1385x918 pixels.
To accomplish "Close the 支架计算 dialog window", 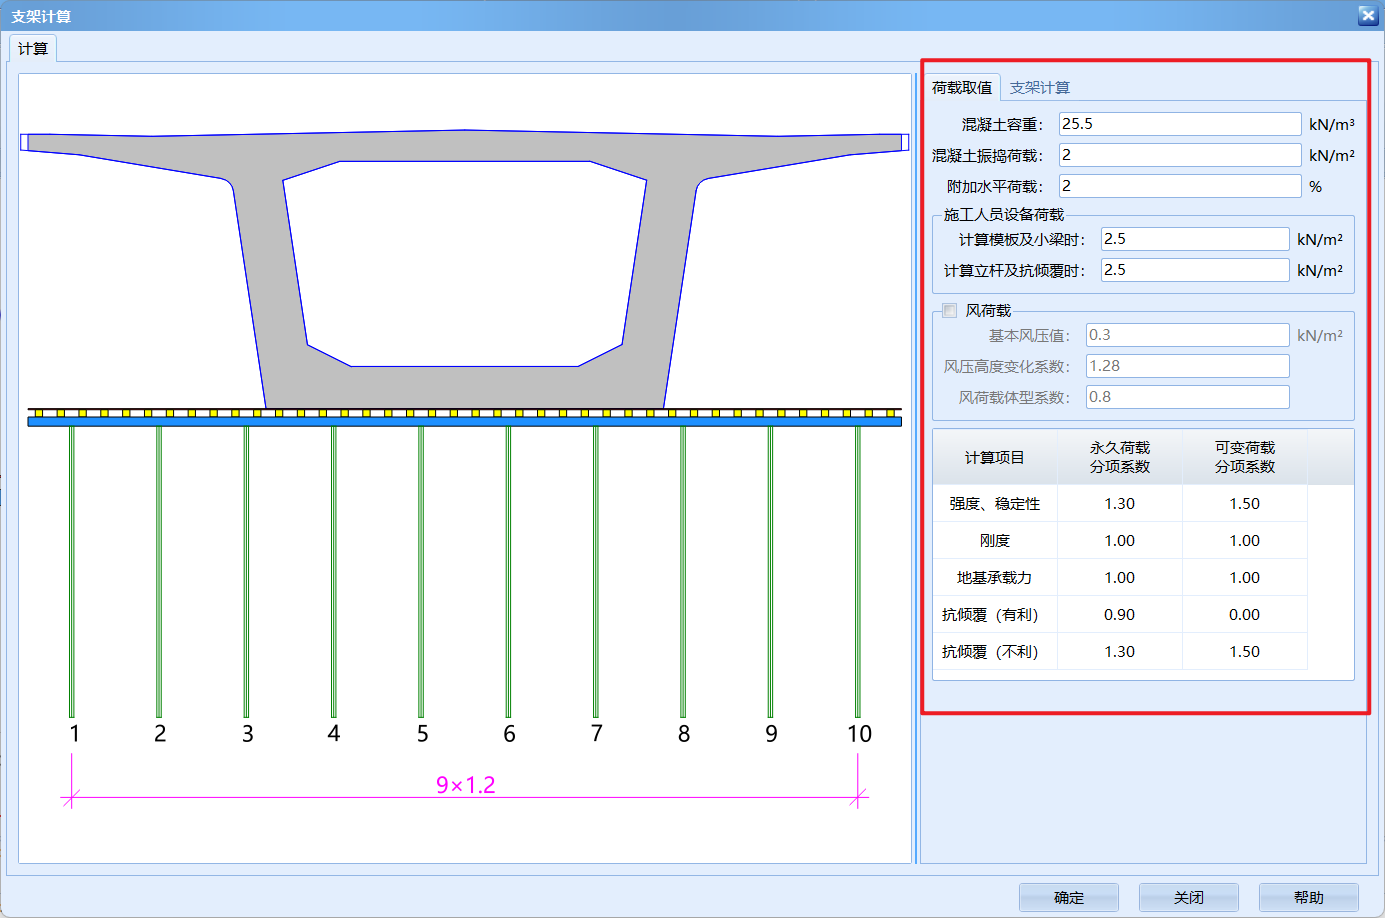I will coord(1367,15).
